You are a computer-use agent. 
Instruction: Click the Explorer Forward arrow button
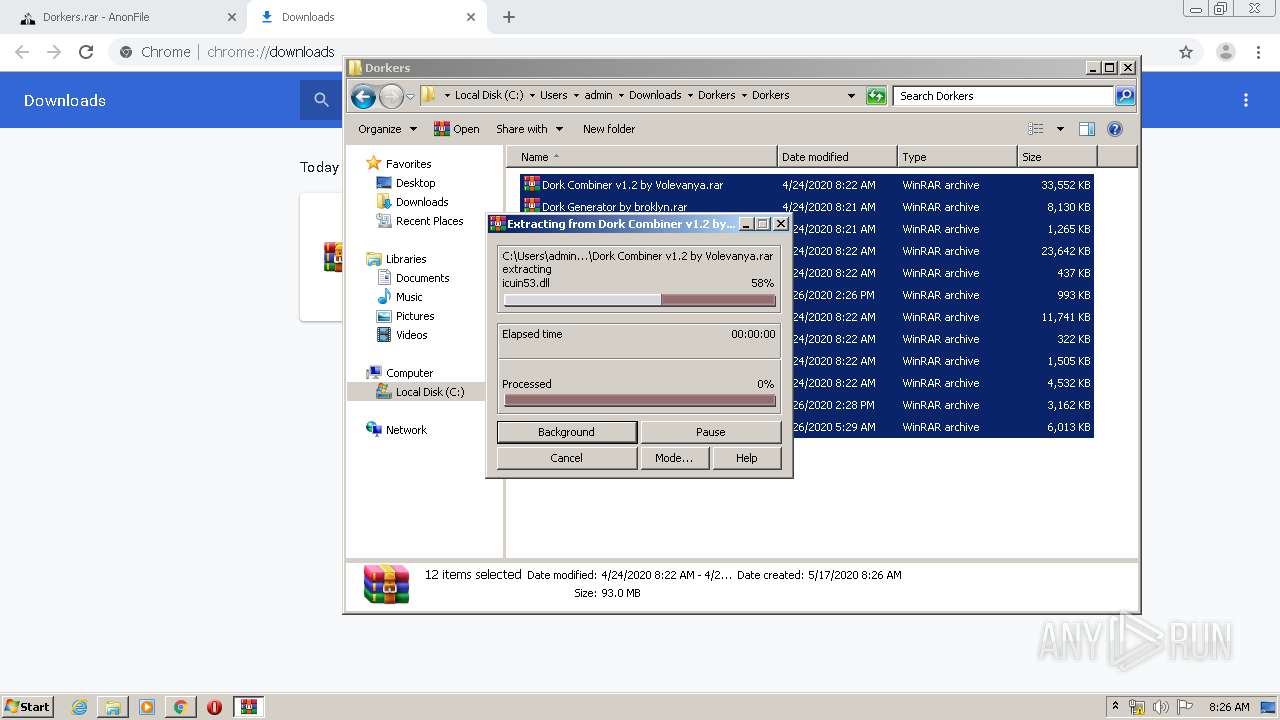click(391, 96)
